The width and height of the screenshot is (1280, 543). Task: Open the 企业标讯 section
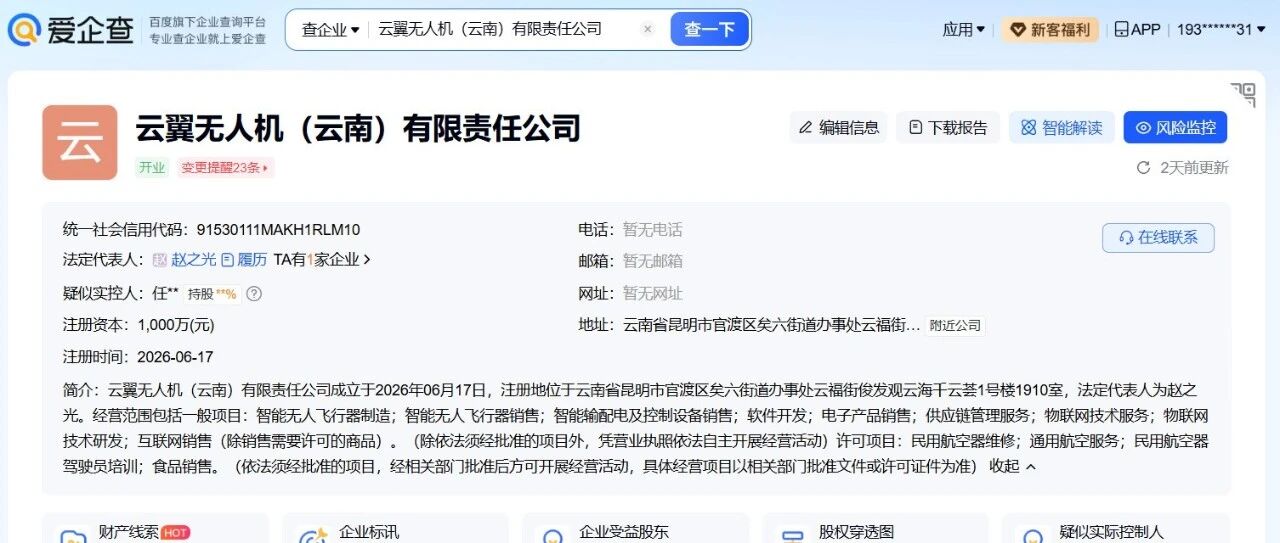coord(395,533)
